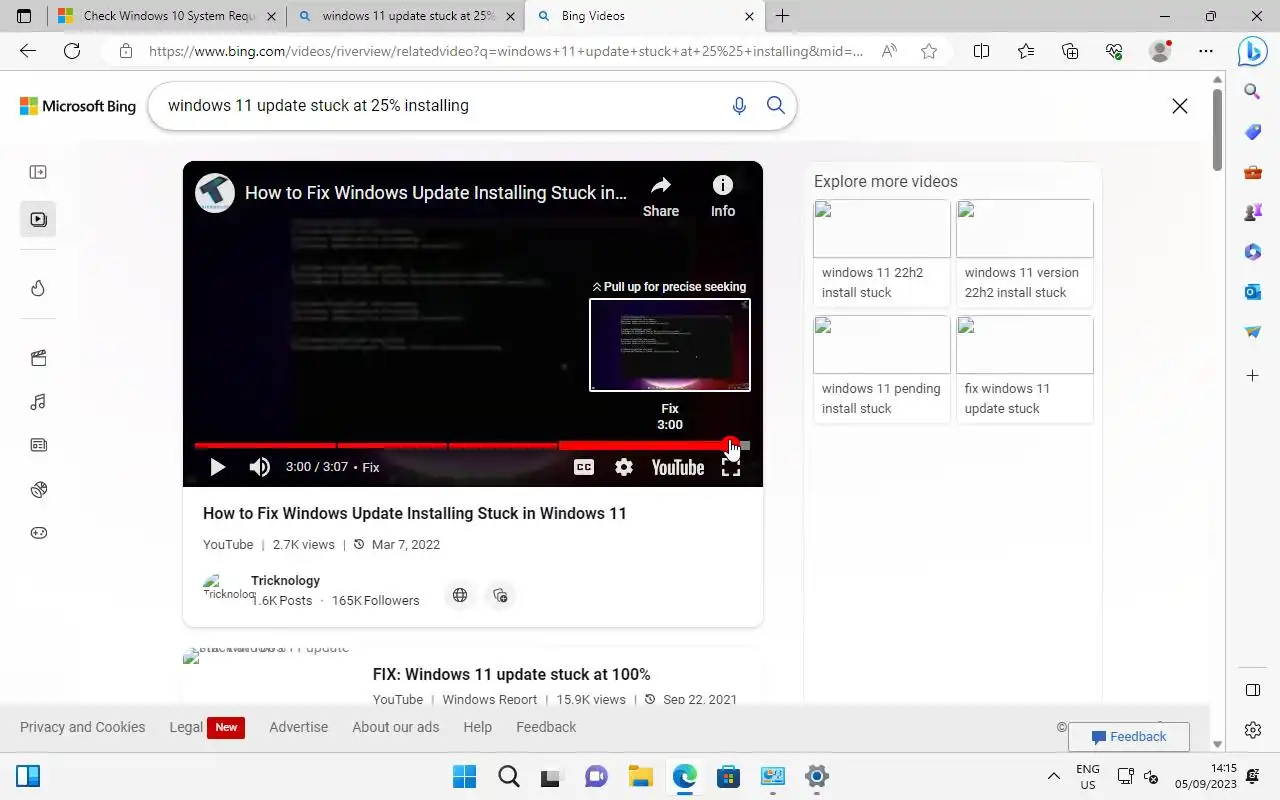This screenshot has width=1280, height=800.
Task: Start voice search with microphone icon
Action: tap(739, 105)
